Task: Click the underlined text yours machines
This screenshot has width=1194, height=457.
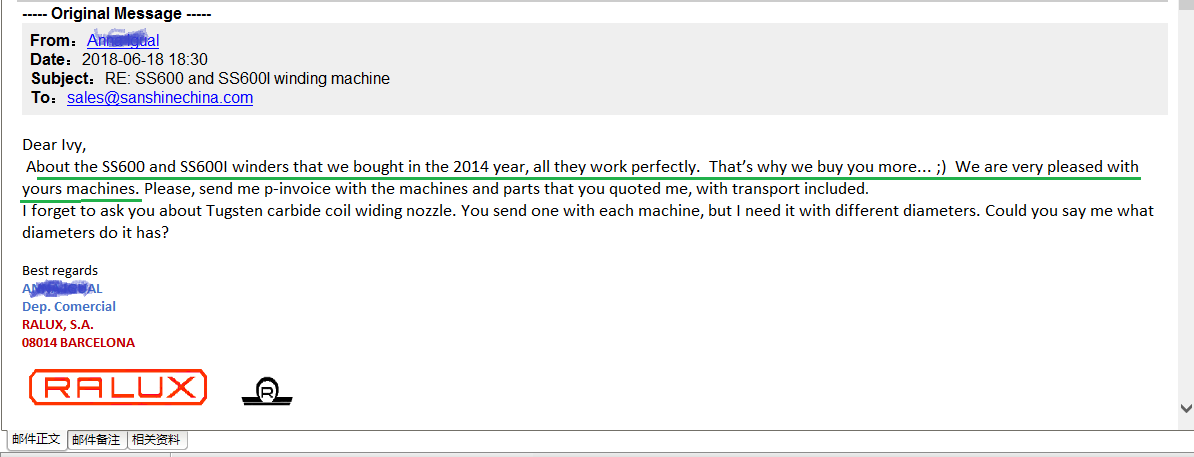Action: pyautogui.click(x=81, y=188)
